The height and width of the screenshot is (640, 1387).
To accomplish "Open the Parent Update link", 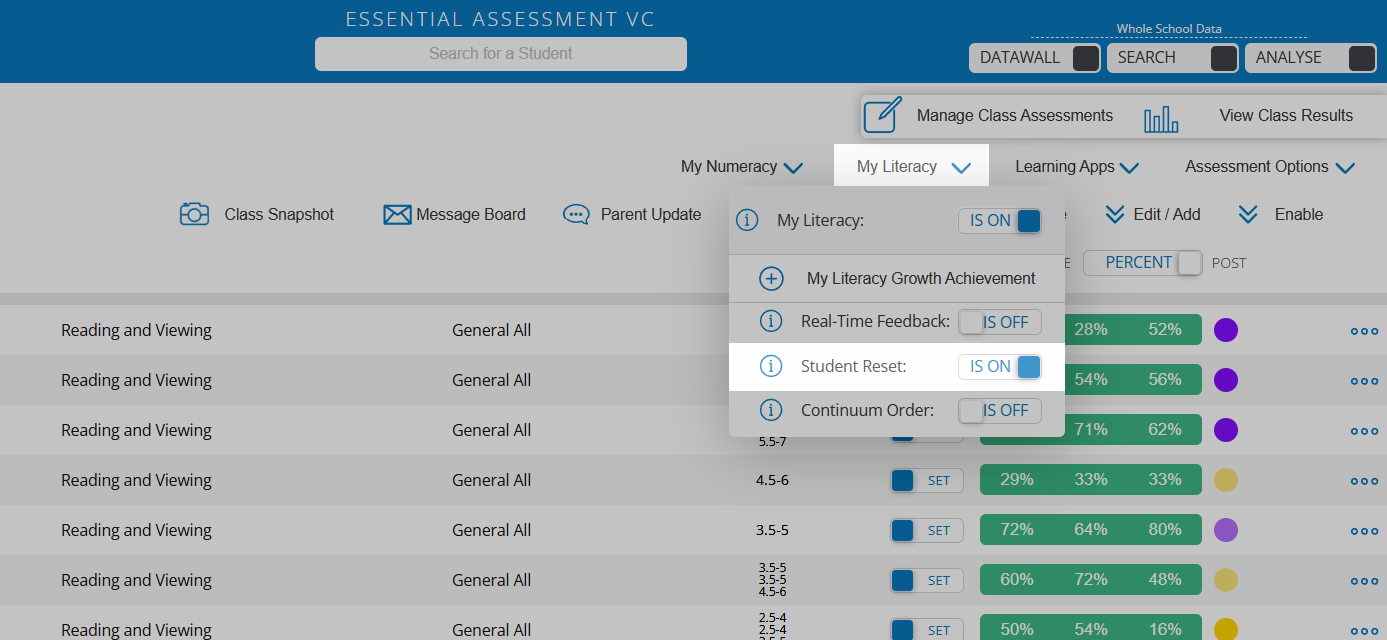I will (651, 214).
